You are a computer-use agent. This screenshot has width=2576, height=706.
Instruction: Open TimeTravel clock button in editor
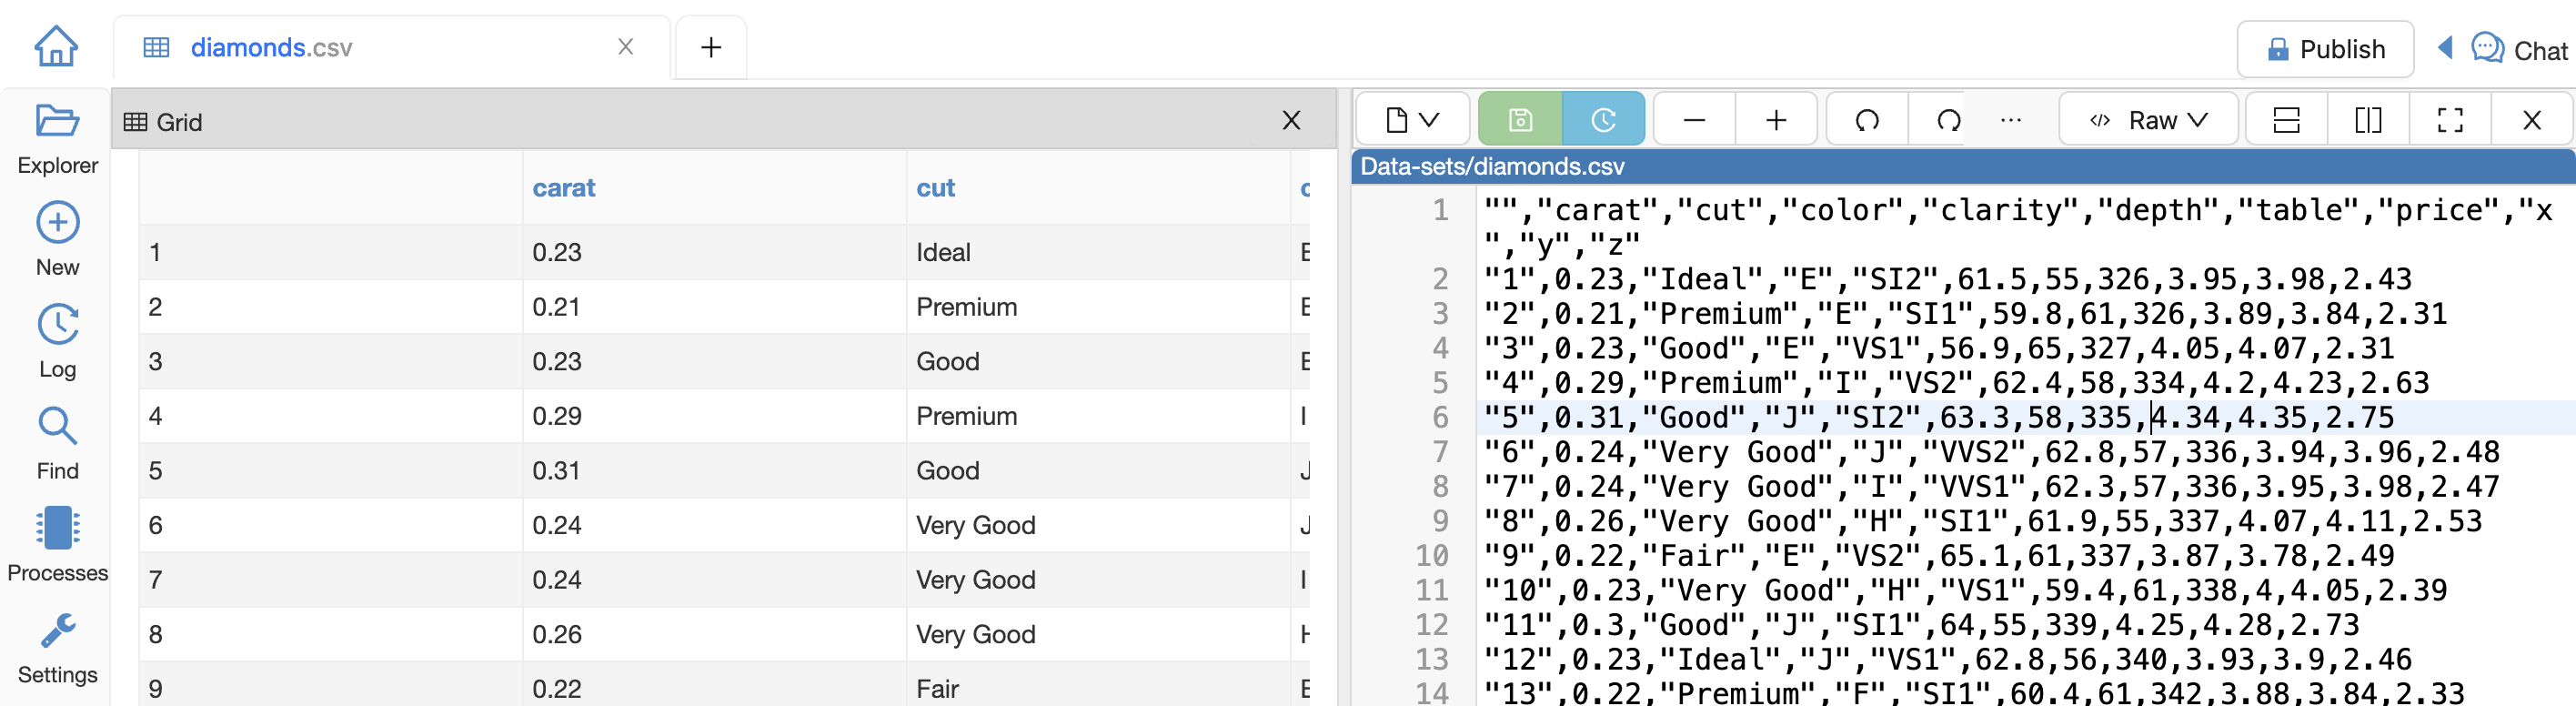(x=1602, y=121)
